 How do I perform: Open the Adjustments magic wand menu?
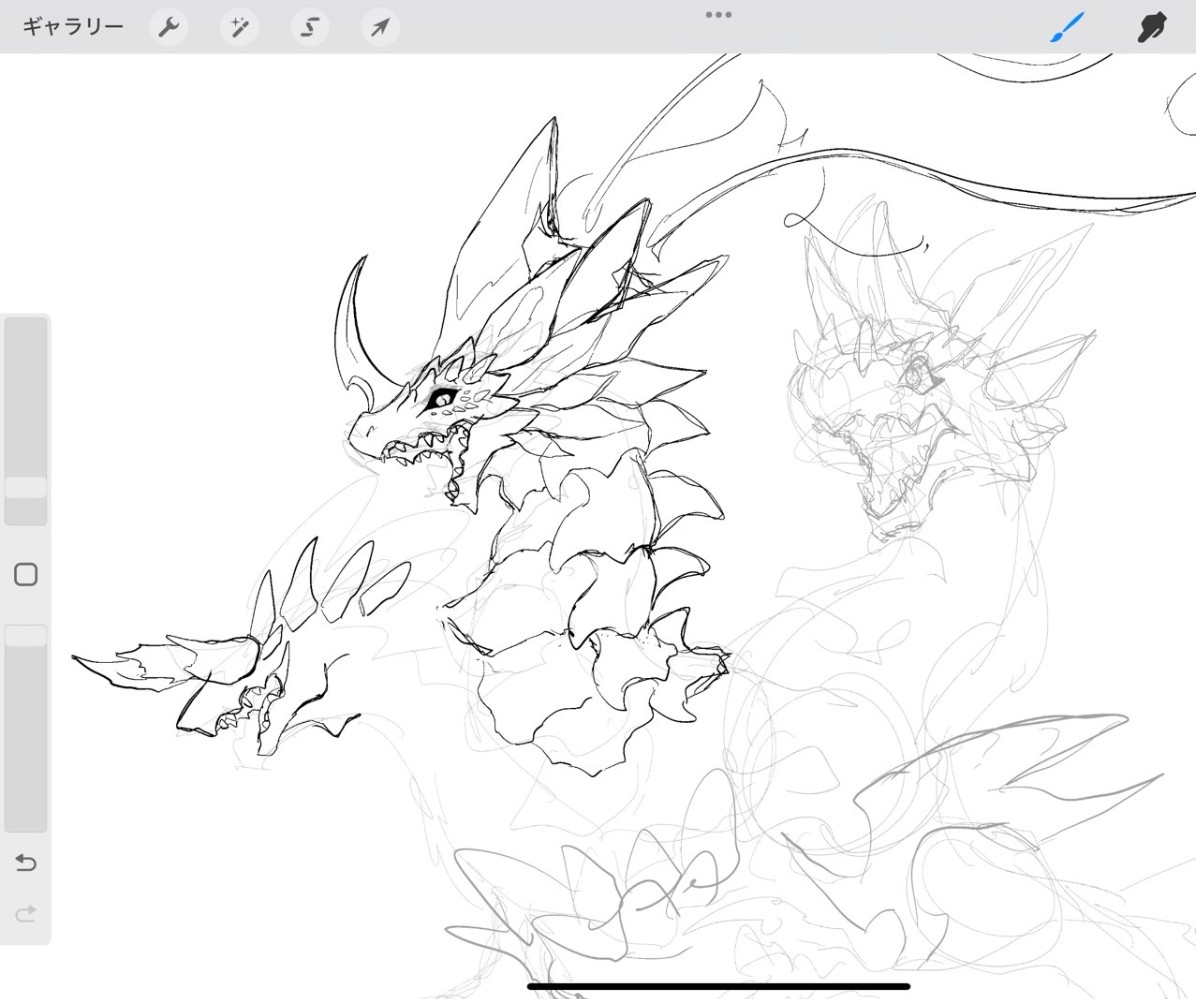click(239, 27)
